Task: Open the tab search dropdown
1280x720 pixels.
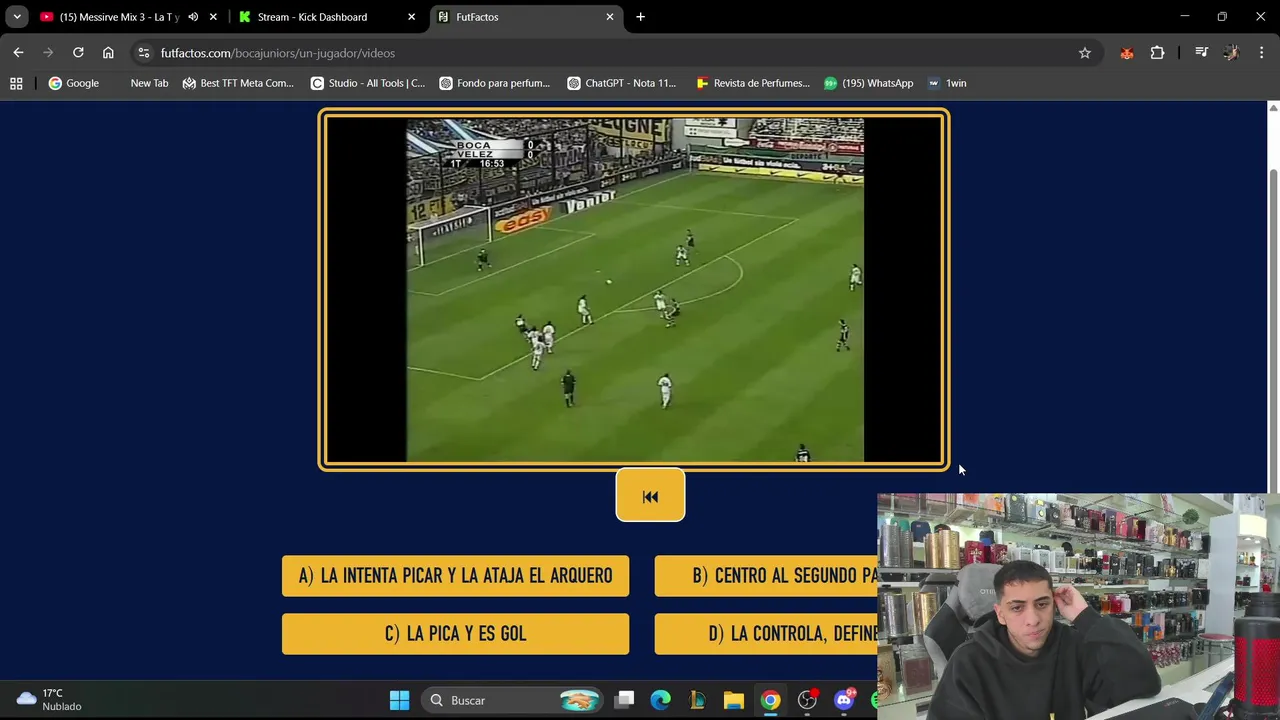Action: pyautogui.click(x=17, y=17)
